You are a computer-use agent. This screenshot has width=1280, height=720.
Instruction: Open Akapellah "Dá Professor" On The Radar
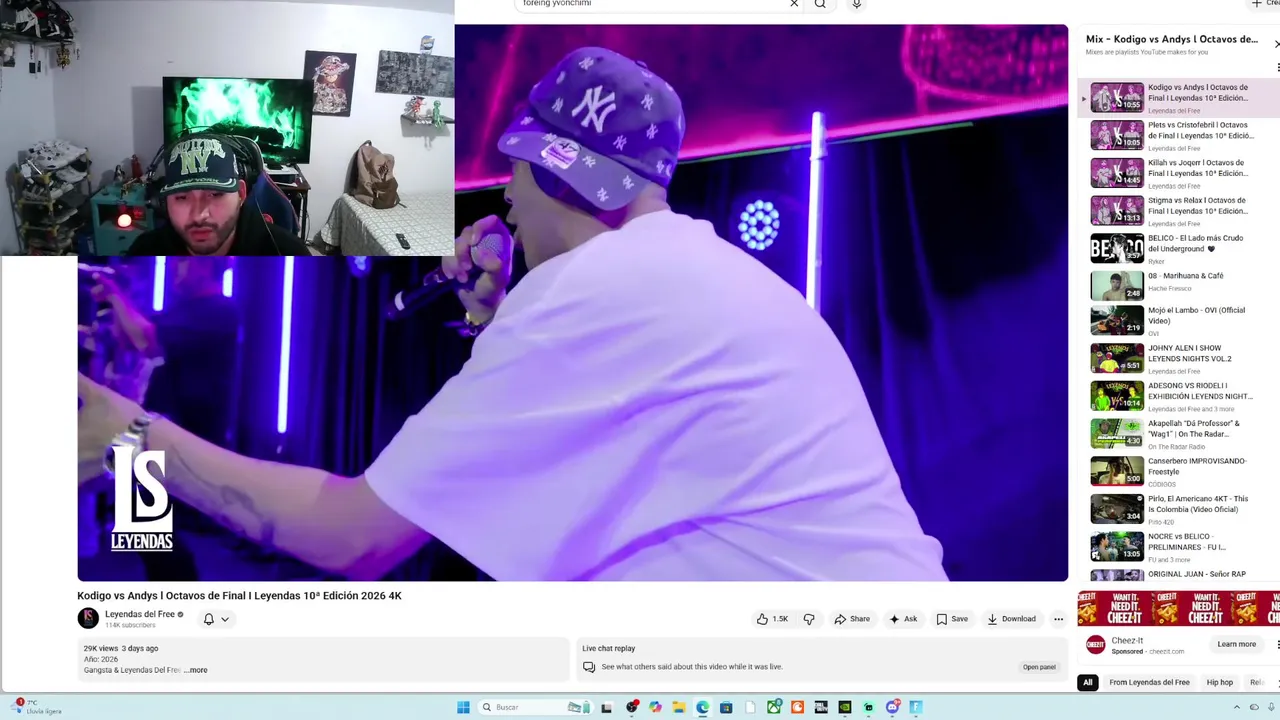[1171, 434]
